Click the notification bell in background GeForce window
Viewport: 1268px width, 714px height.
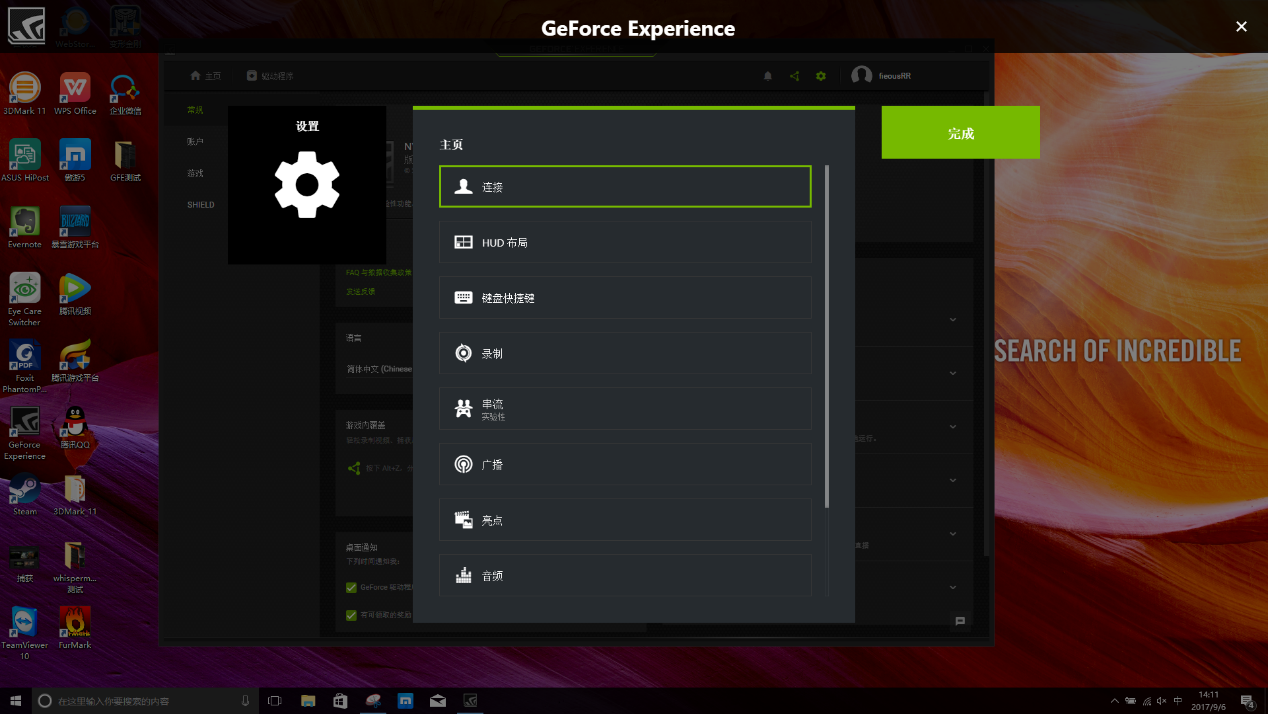tap(768, 76)
